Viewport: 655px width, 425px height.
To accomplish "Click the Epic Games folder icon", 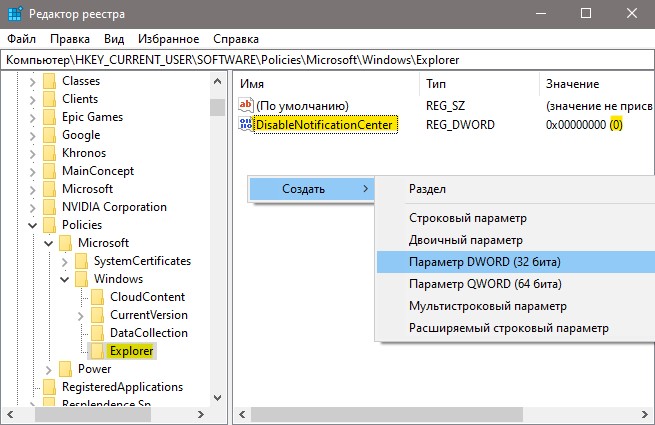I will (x=50, y=117).
